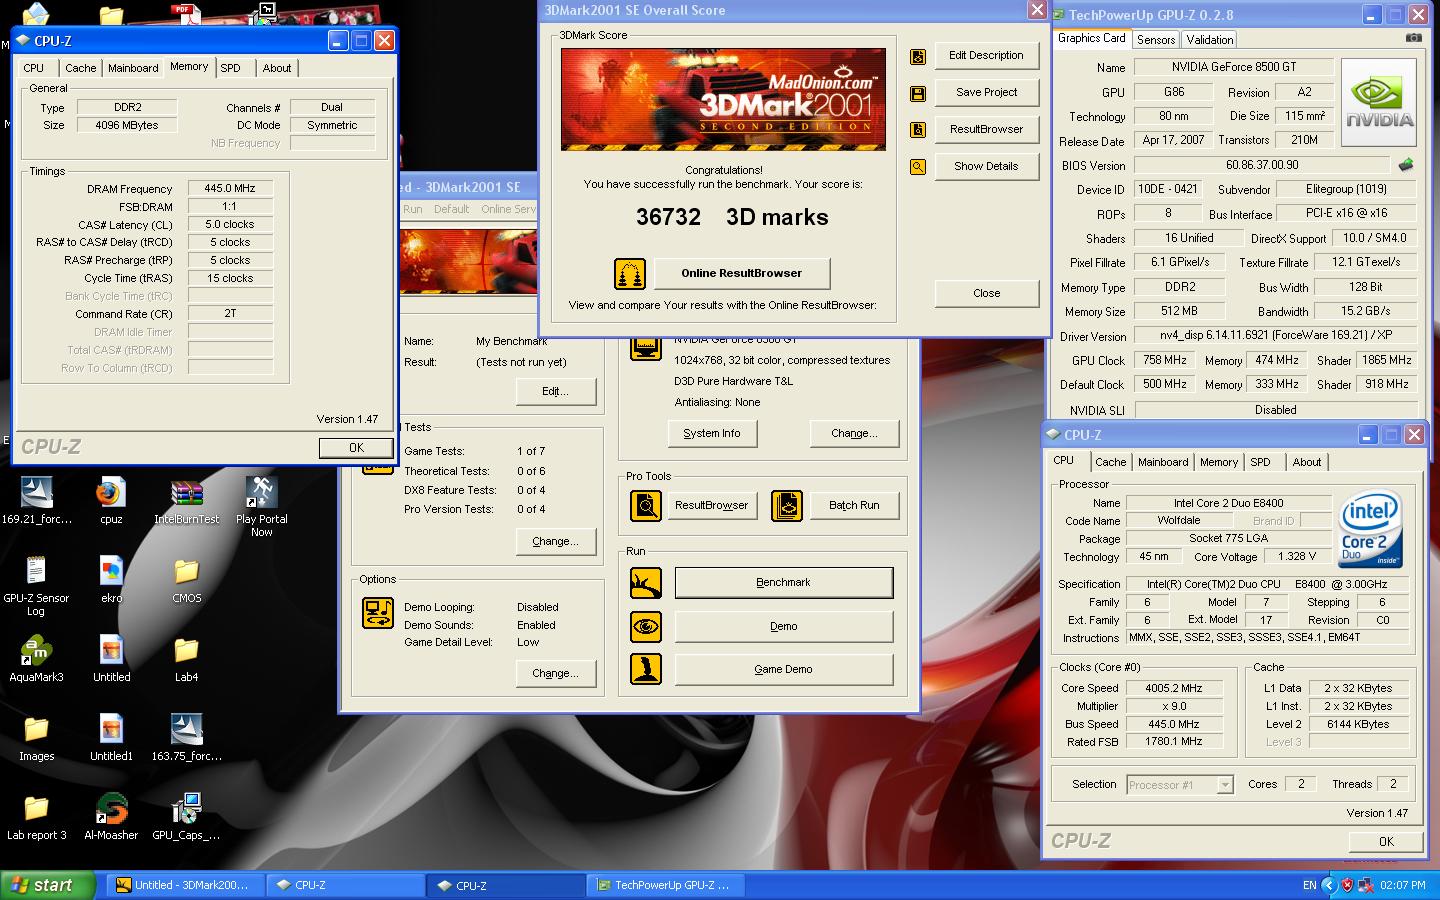Click the magnifier icon beside Show Details

tap(917, 167)
